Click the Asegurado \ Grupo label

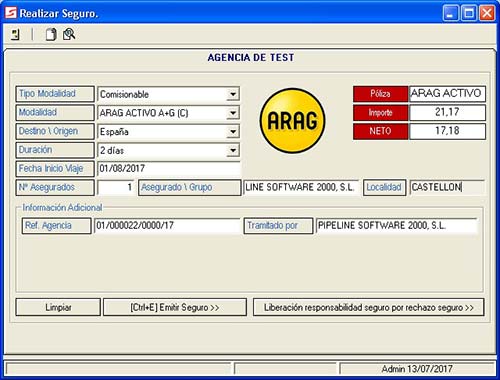pyautogui.click(x=190, y=187)
